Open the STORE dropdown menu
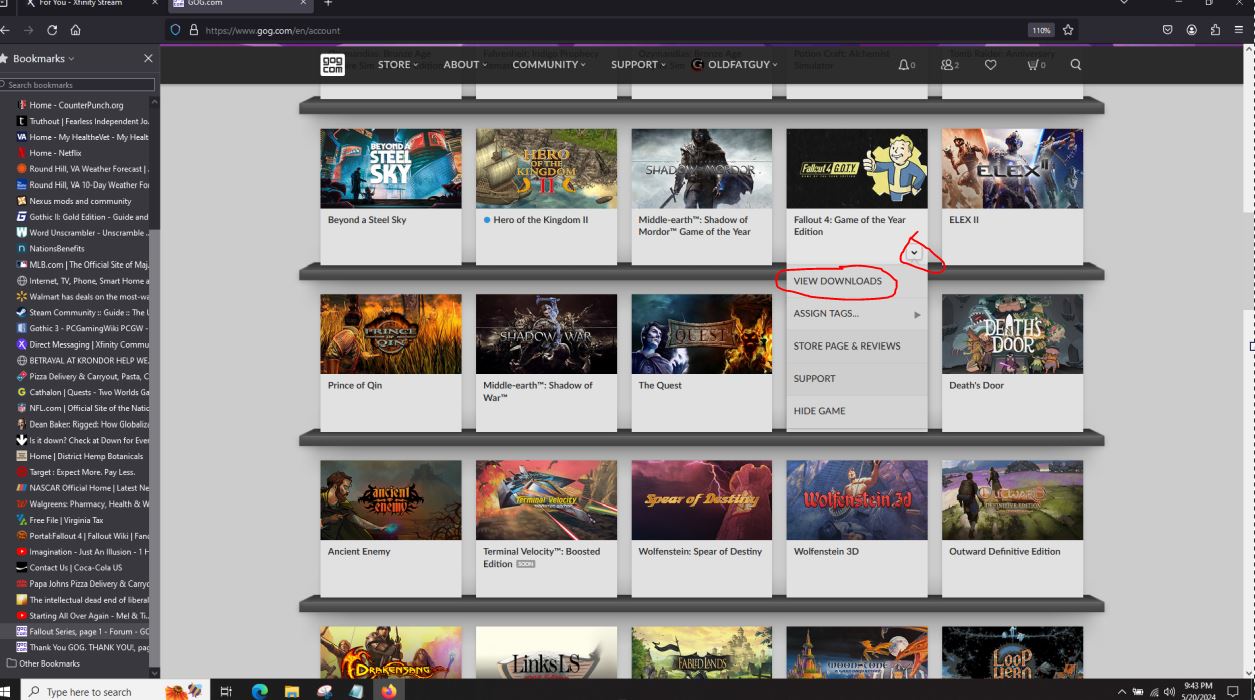 coord(398,65)
